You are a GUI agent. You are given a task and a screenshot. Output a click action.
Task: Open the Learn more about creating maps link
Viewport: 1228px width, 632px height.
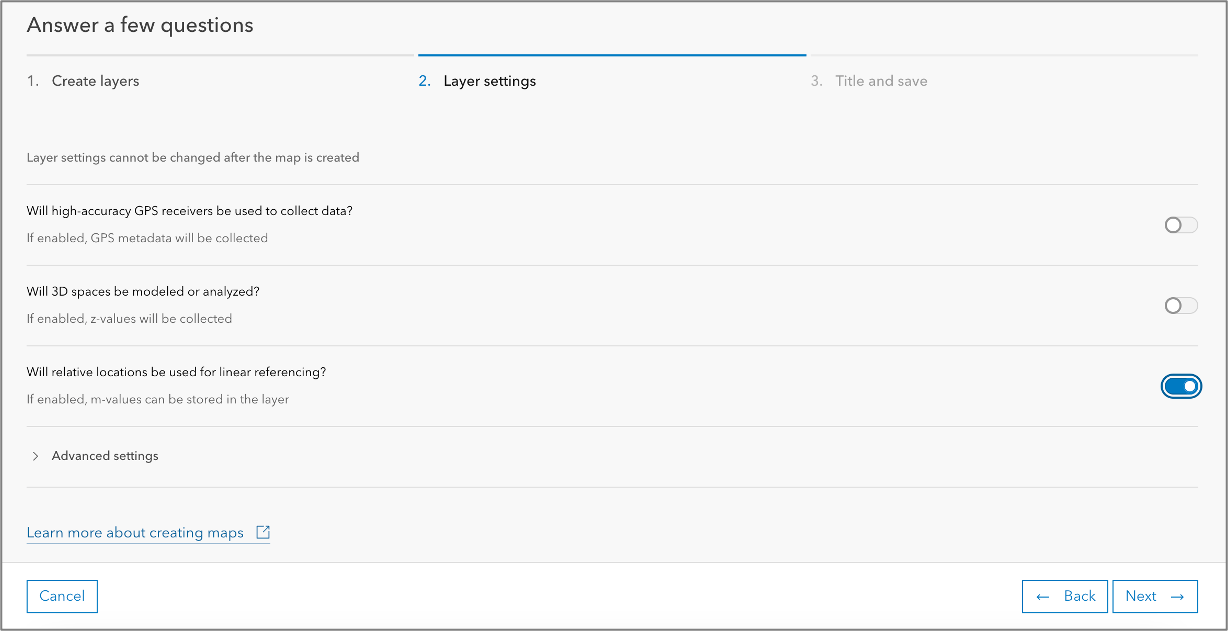(135, 532)
